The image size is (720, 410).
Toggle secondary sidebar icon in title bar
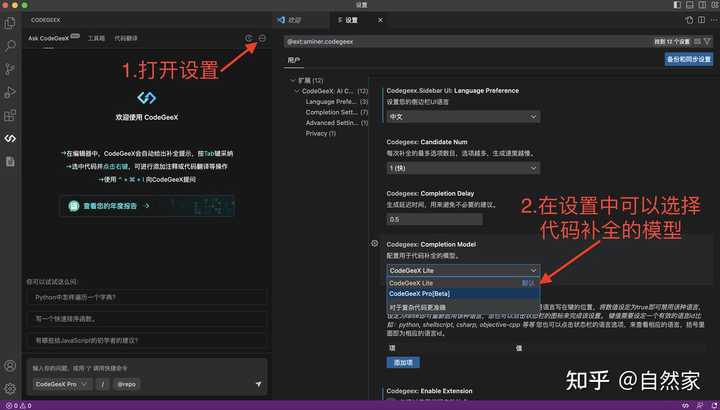pos(702,5)
